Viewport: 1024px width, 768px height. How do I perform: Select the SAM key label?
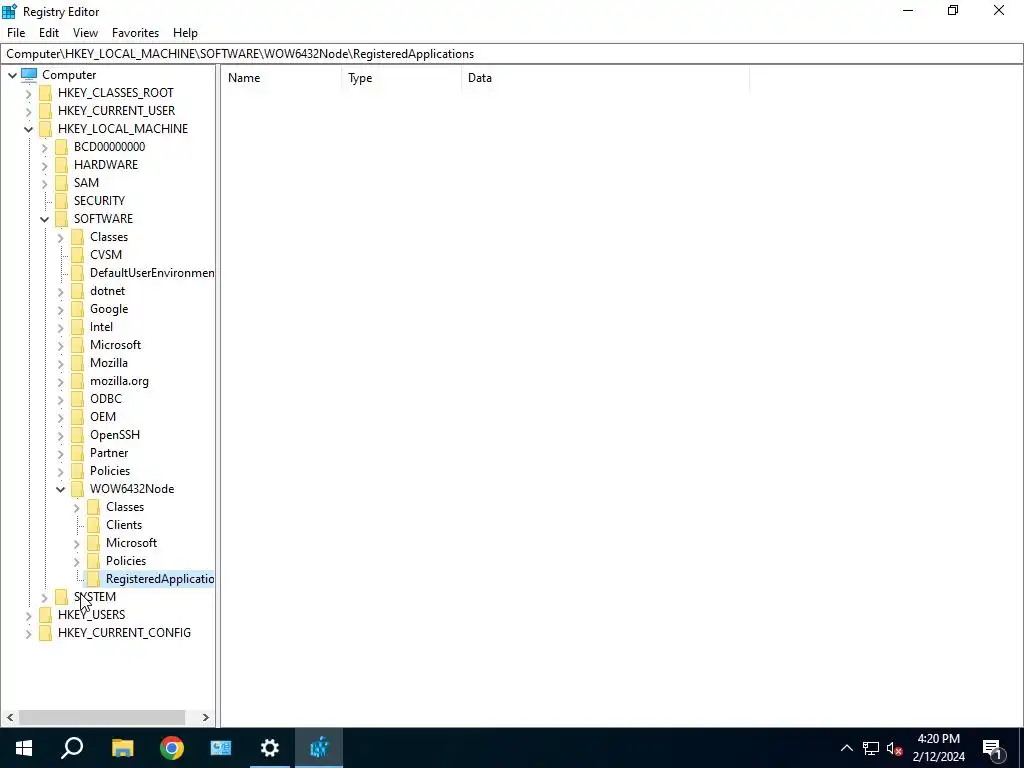coord(86,183)
